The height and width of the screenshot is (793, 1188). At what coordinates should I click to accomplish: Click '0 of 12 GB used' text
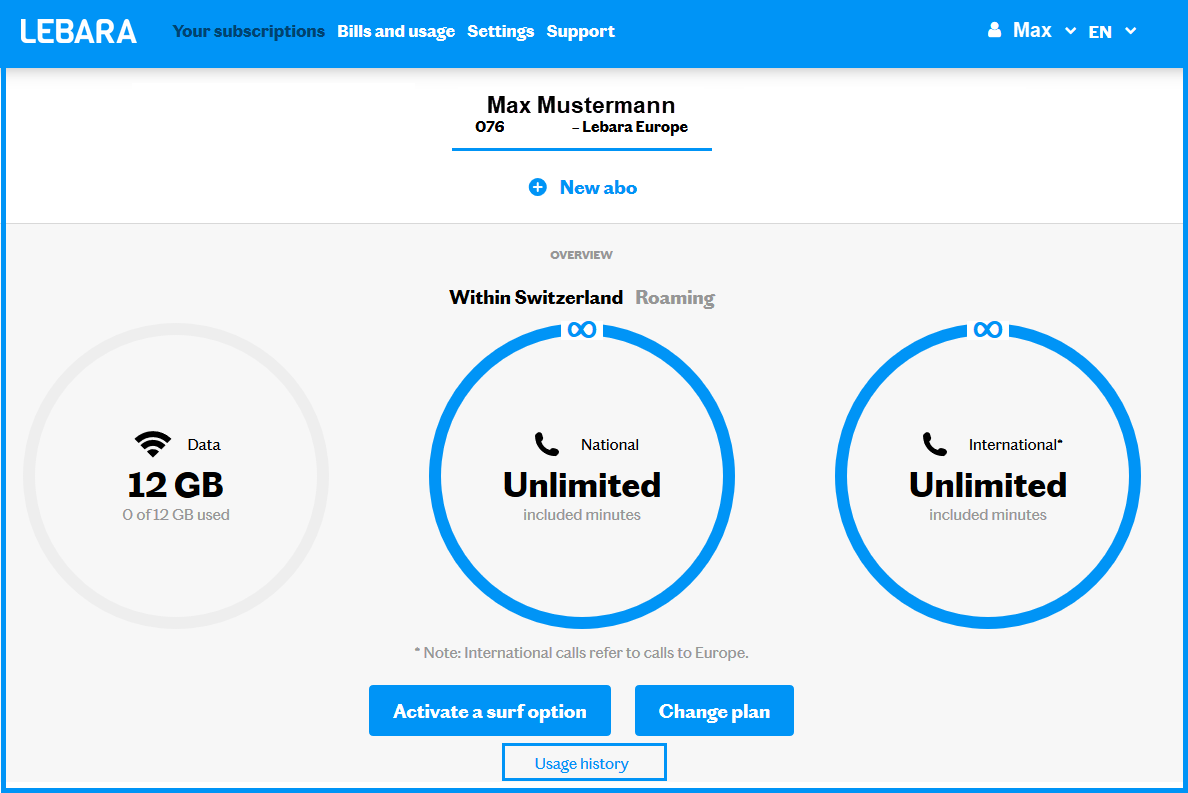coord(176,515)
